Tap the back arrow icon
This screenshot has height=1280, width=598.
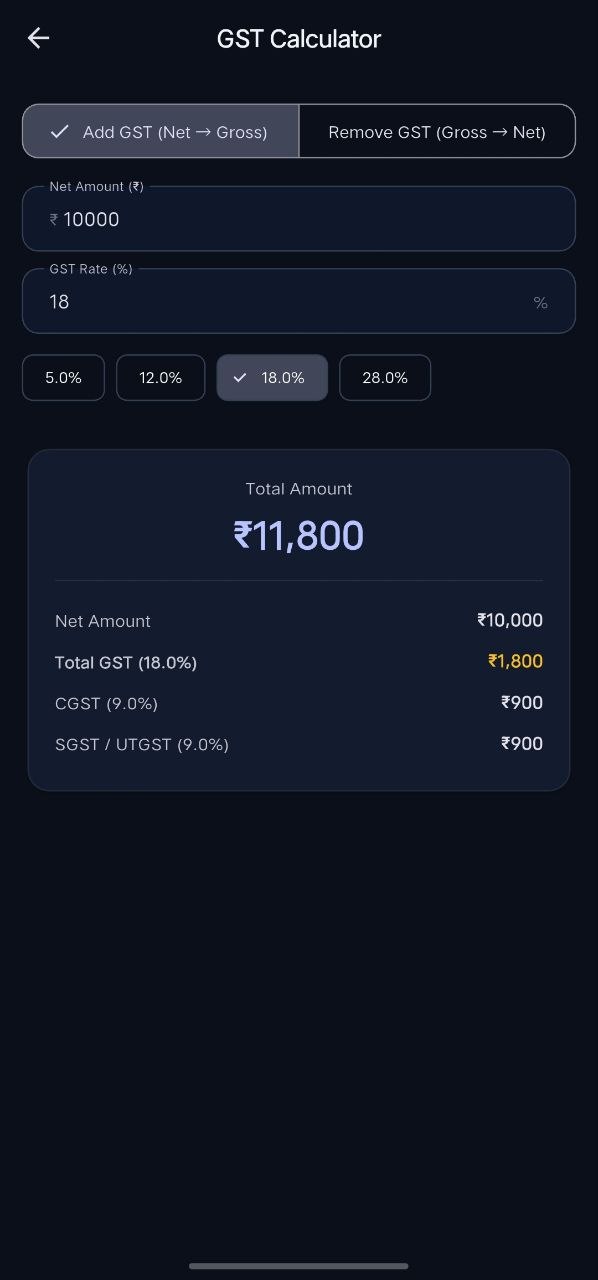(x=38, y=38)
